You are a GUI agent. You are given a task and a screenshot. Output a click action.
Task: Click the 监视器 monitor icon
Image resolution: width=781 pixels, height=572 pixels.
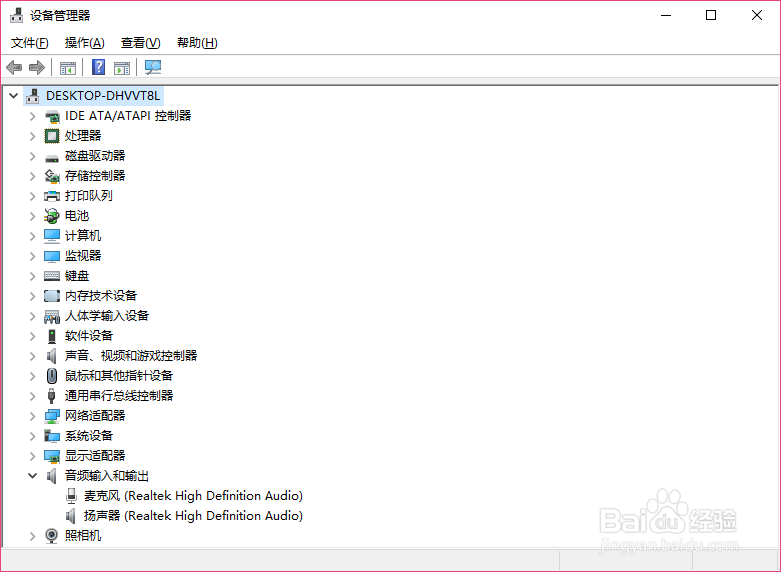(x=52, y=256)
